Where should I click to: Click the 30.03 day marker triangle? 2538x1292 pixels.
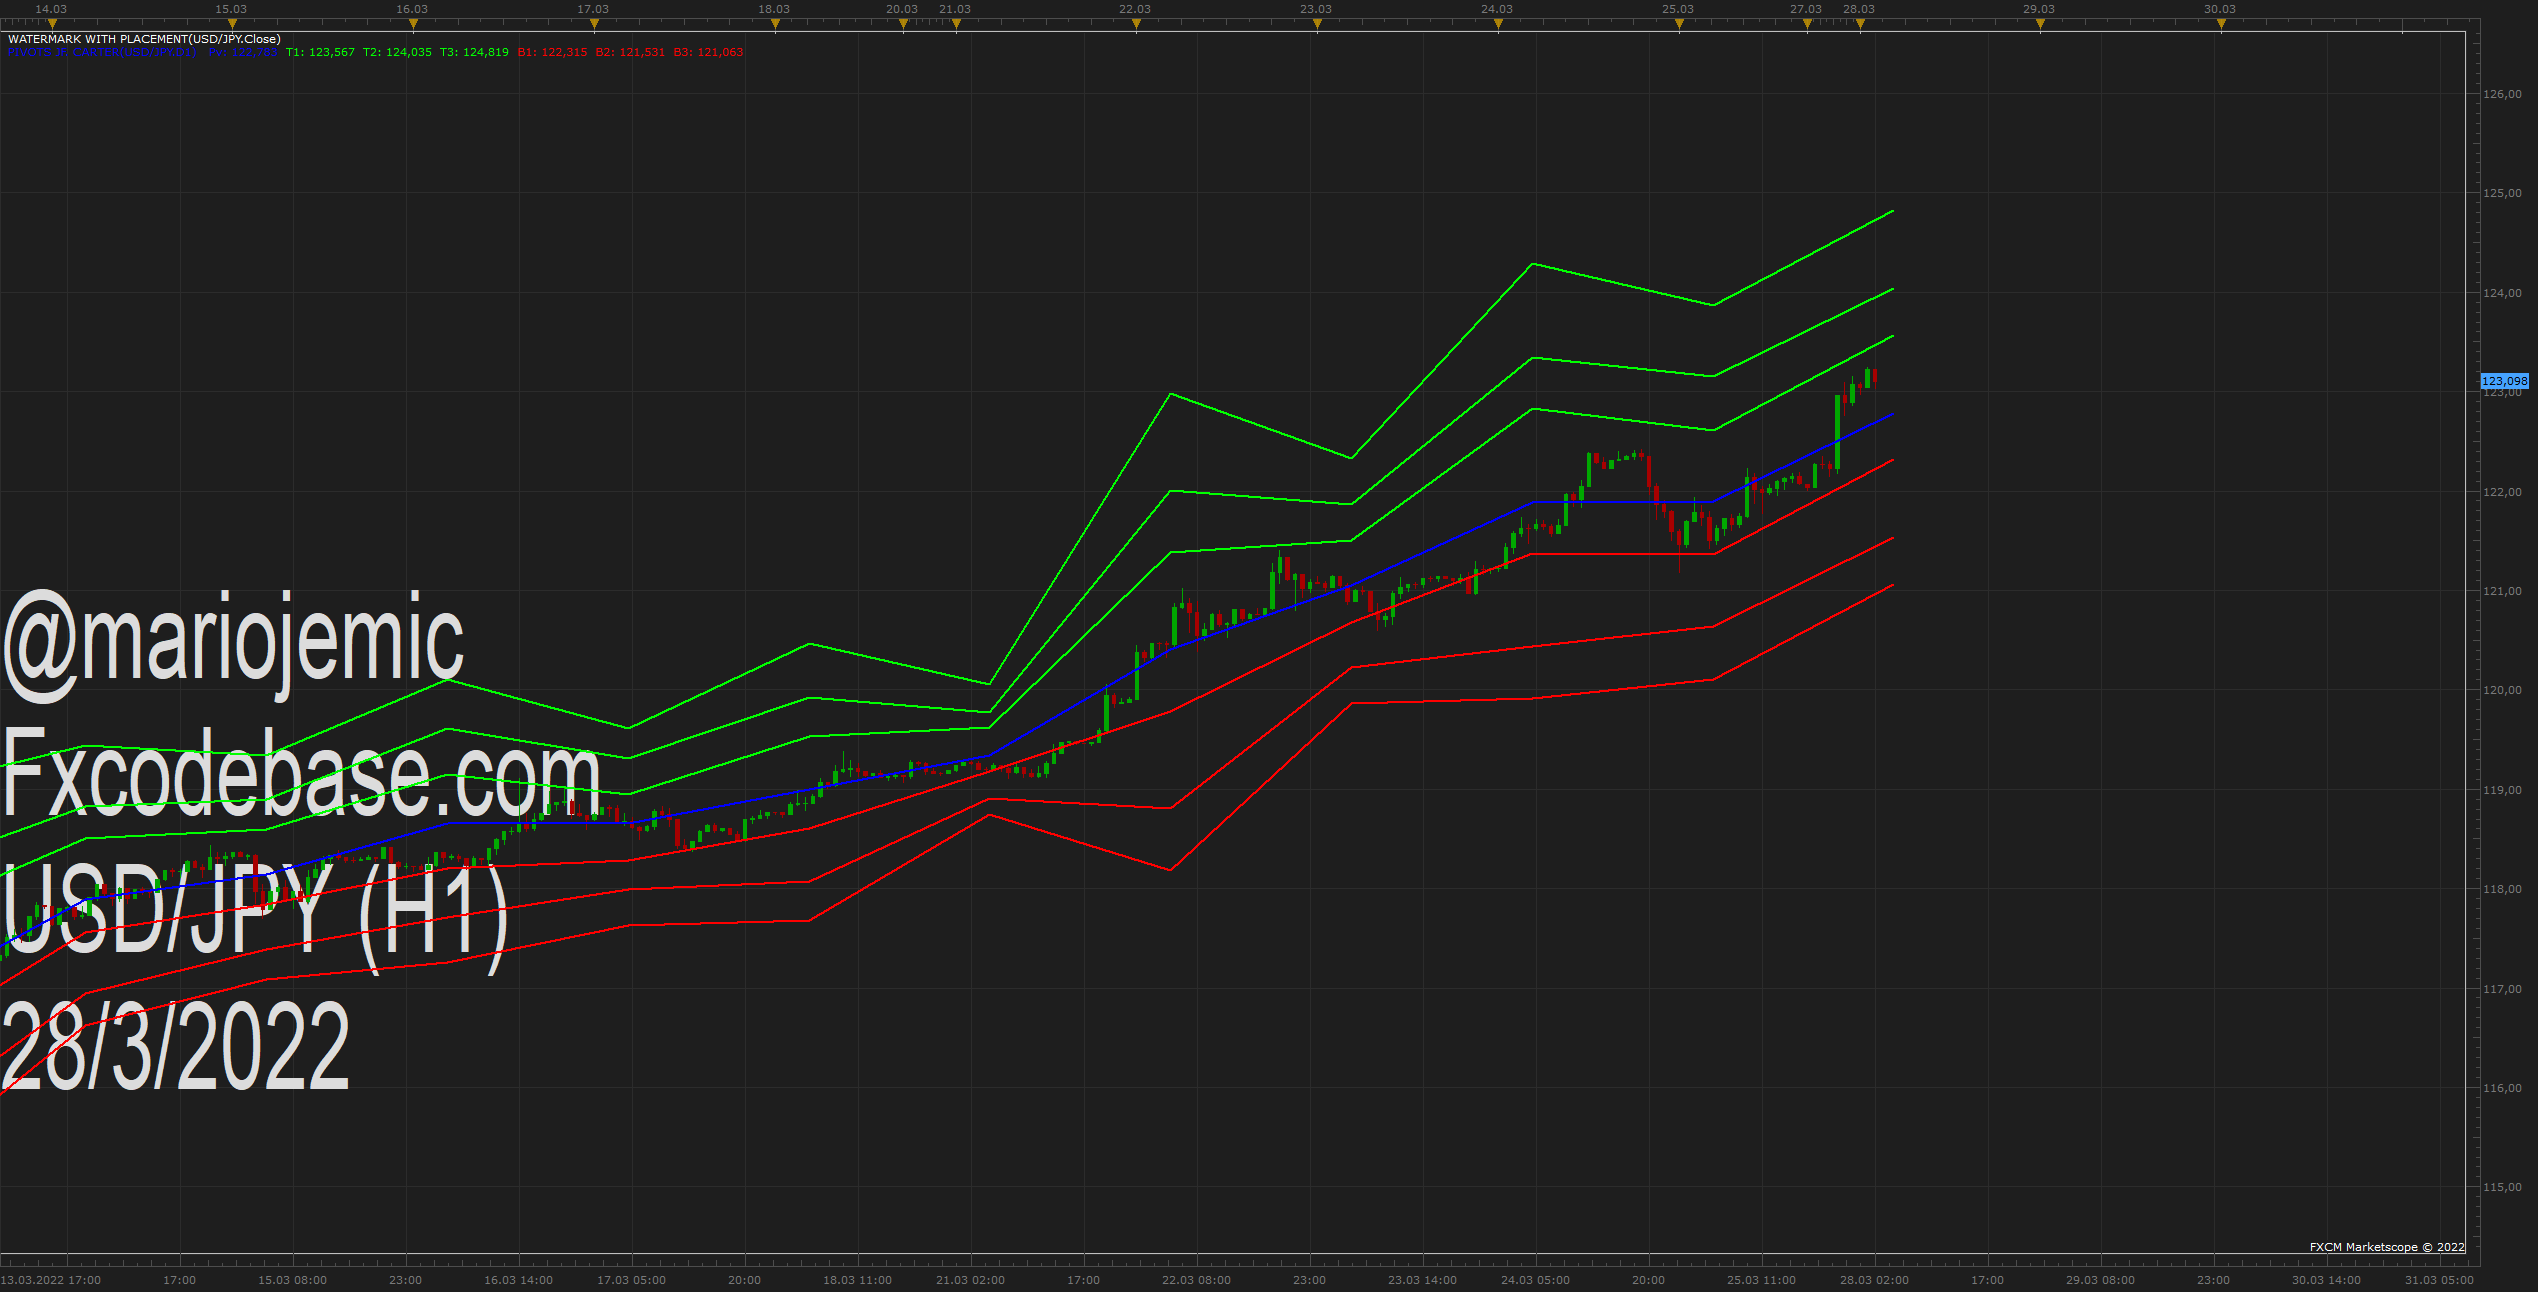(2221, 25)
